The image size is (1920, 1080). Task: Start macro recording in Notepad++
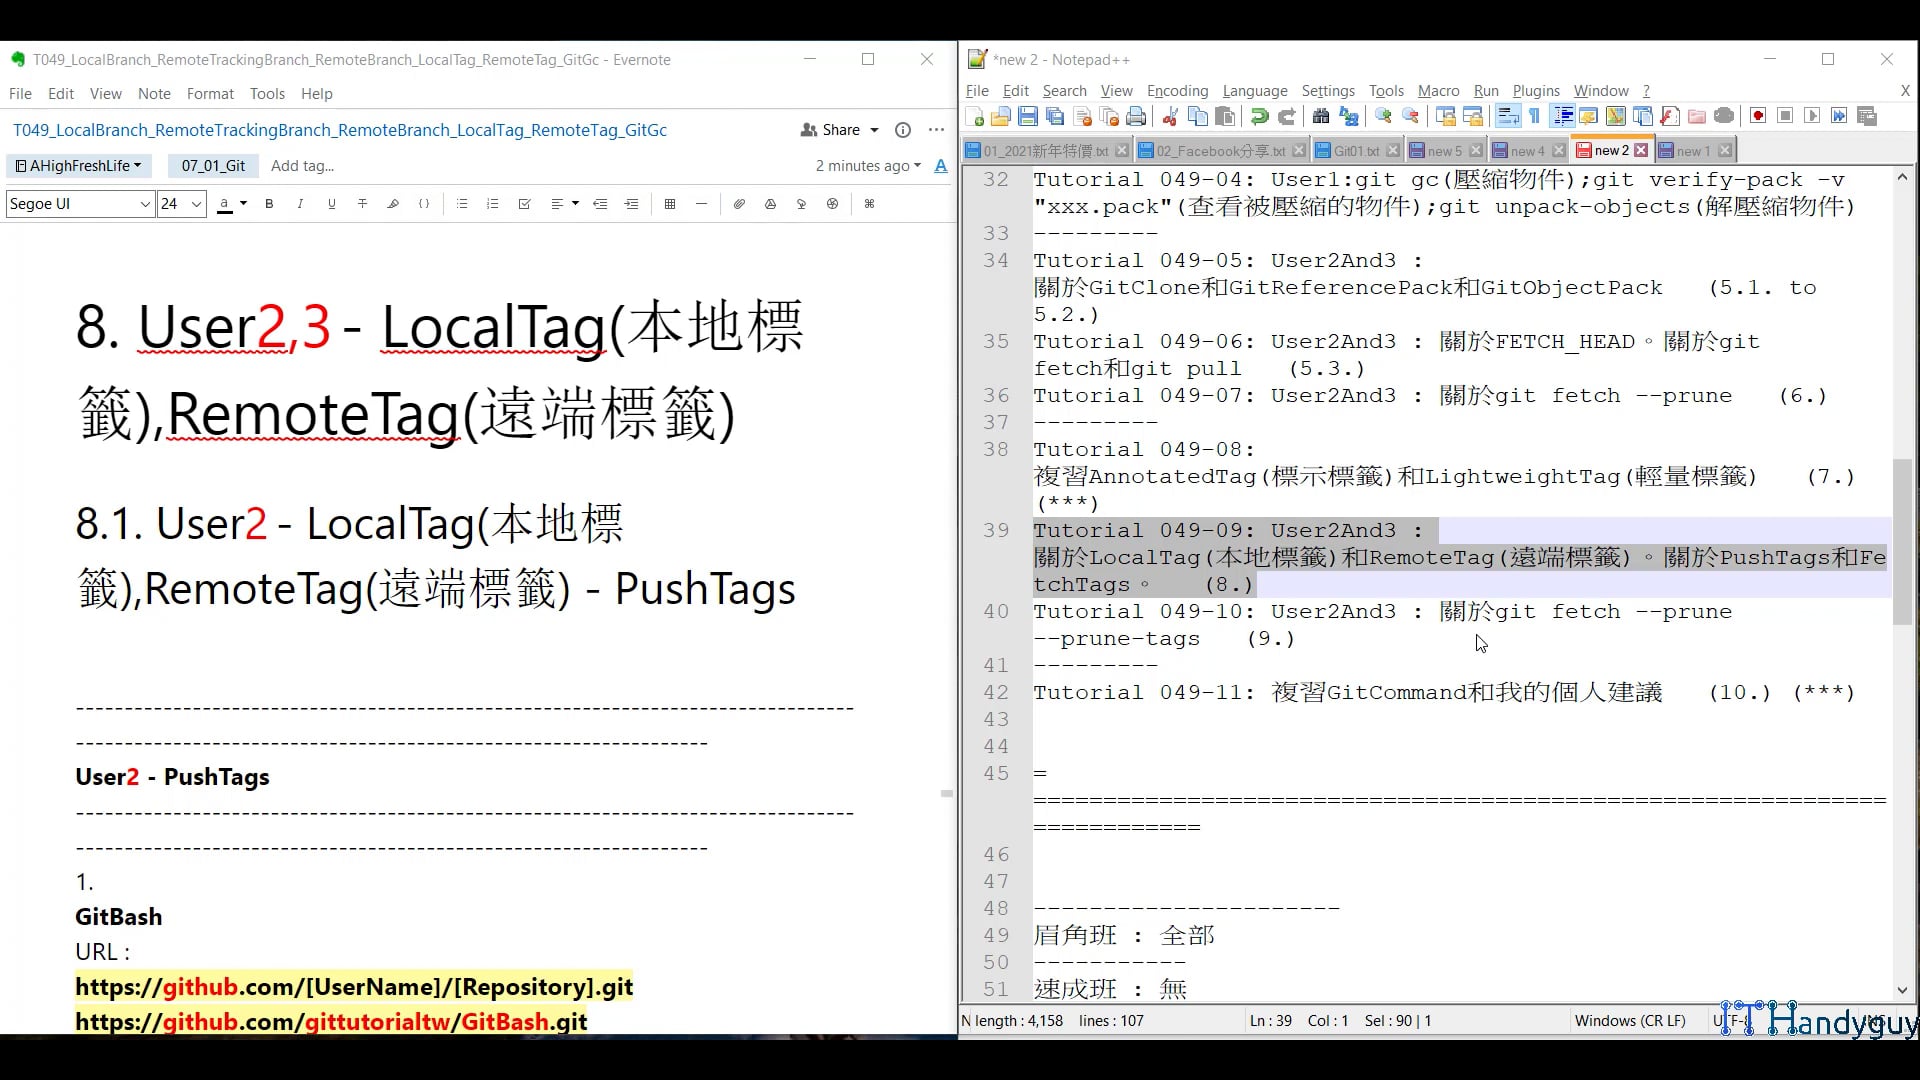(x=1758, y=116)
